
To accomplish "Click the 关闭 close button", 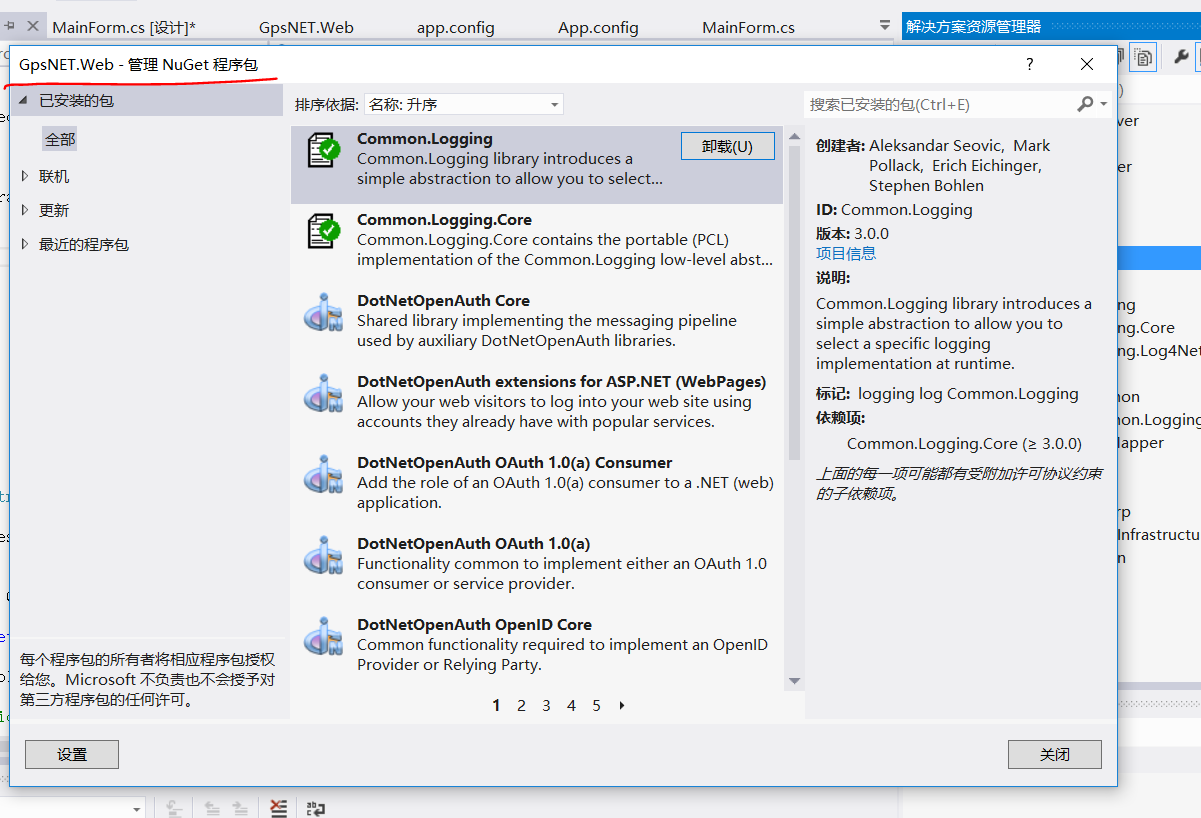I will pyautogui.click(x=1055, y=754).
